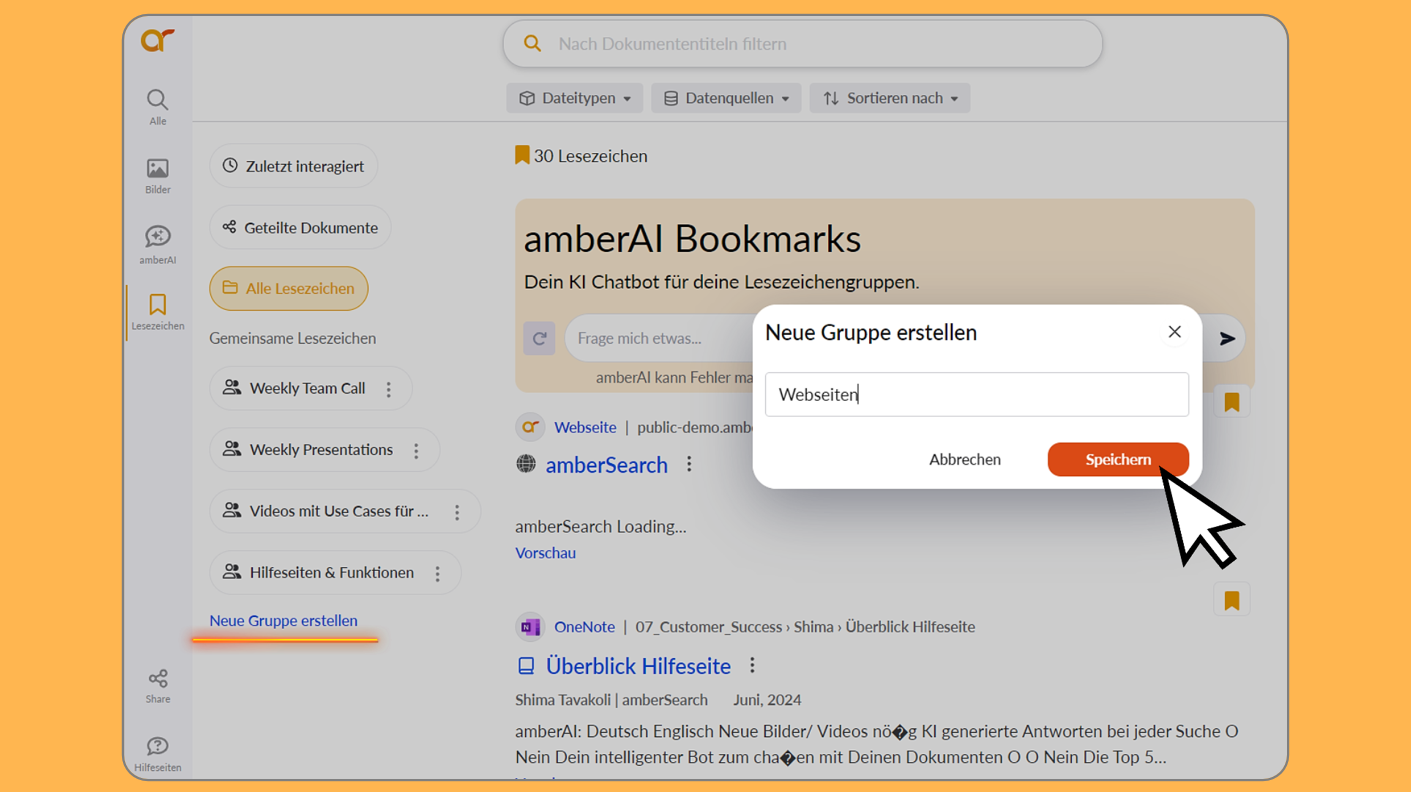Click the OneNote source icon
The height and width of the screenshot is (792, 1411).
(x=530, y=627)
